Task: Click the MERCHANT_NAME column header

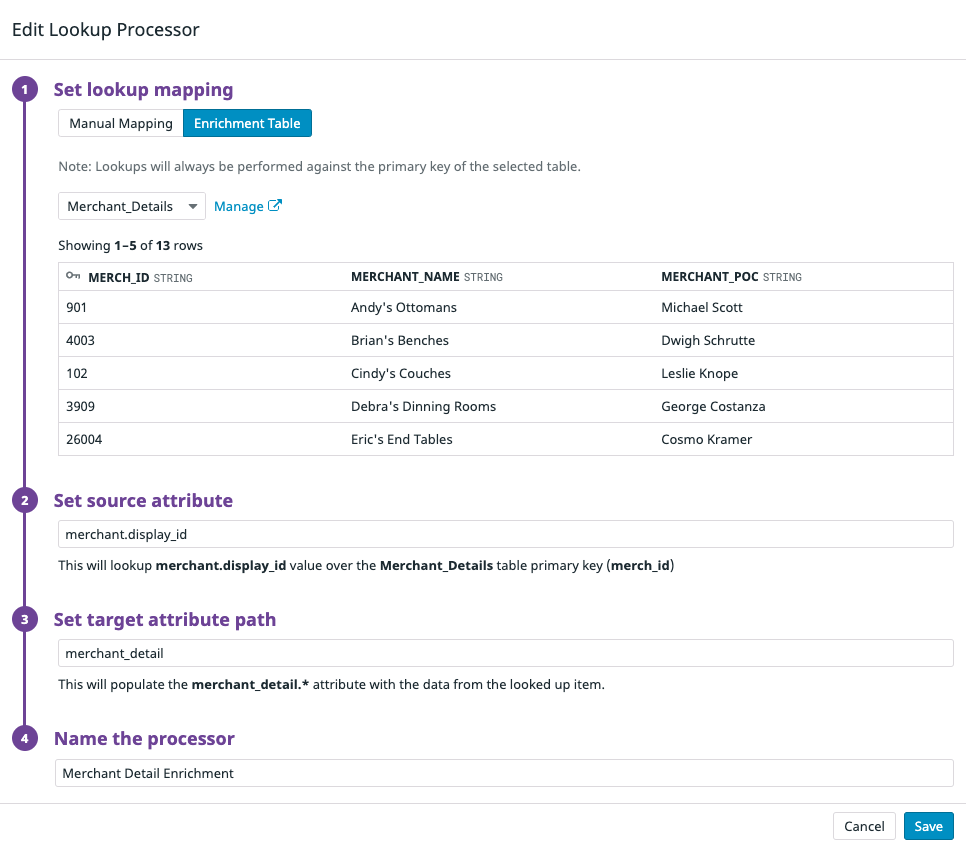Action: 405,277
